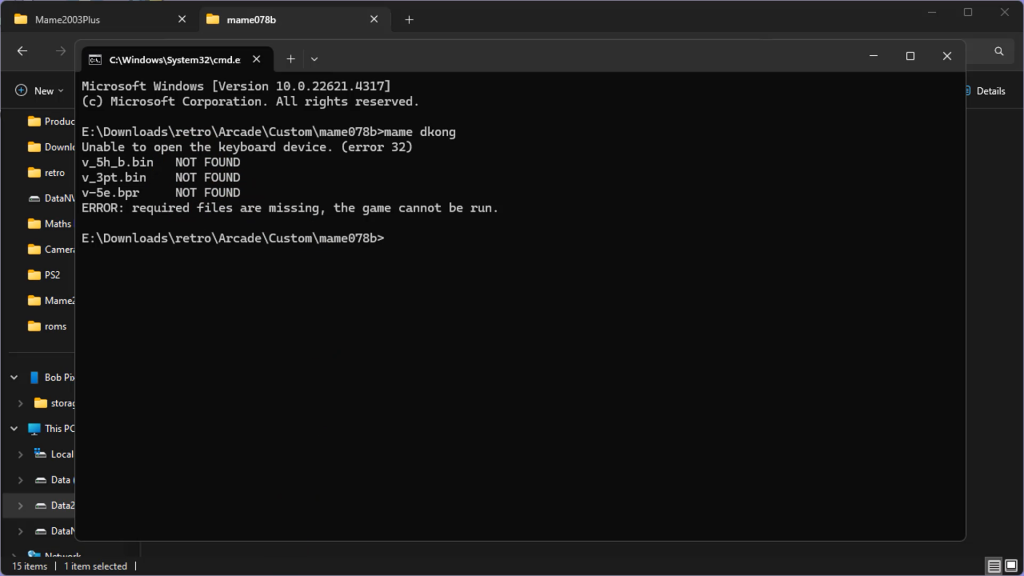Expand the Data2 drive node
The height and width of the screenshot is (576, 1024).
click(20, 505)
